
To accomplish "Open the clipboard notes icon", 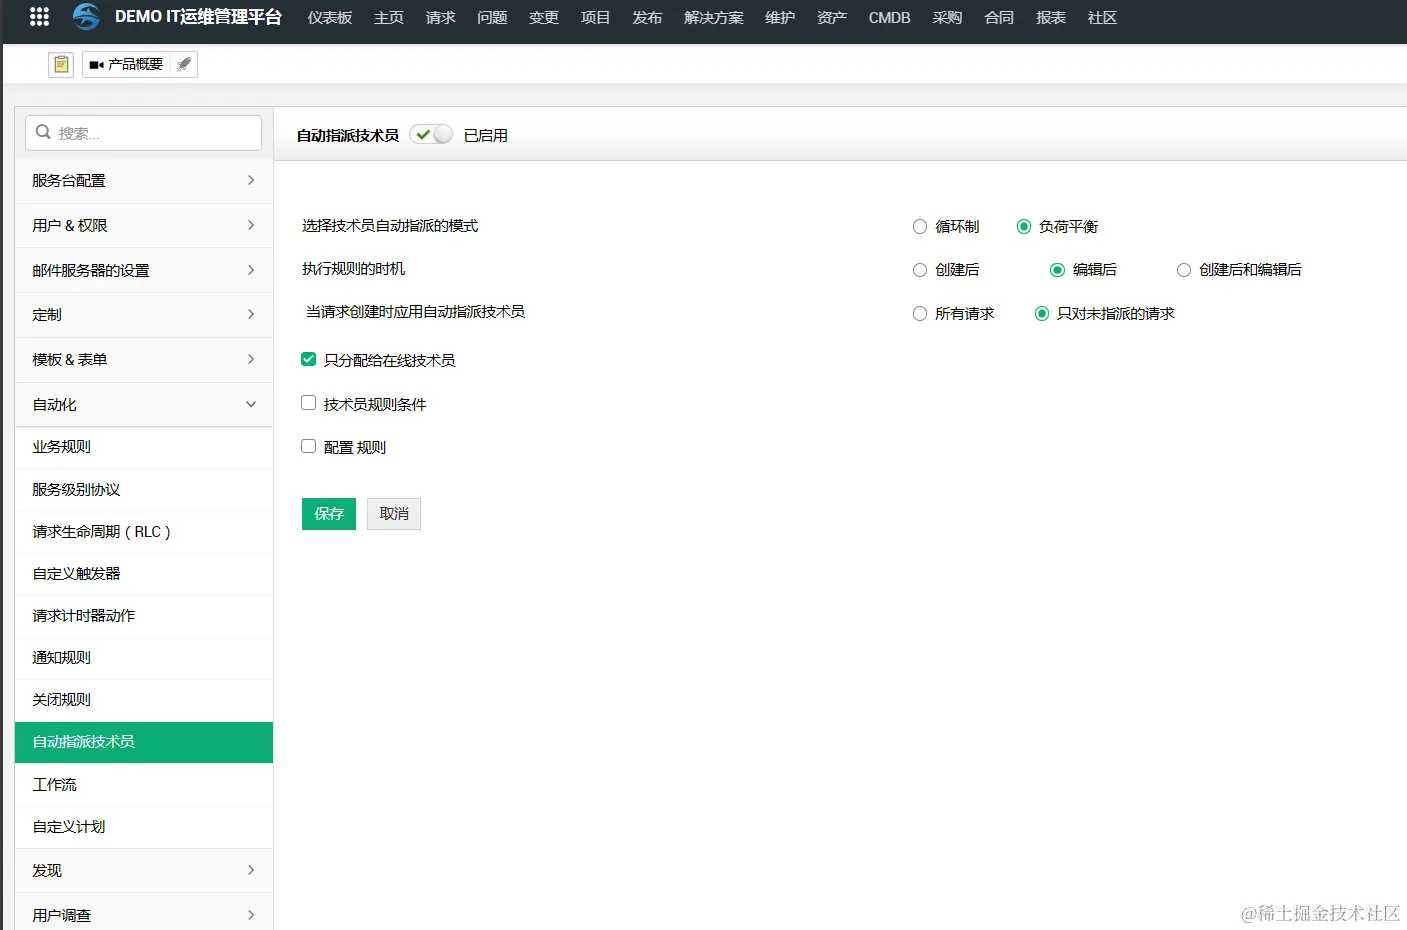I will [60, 63].
